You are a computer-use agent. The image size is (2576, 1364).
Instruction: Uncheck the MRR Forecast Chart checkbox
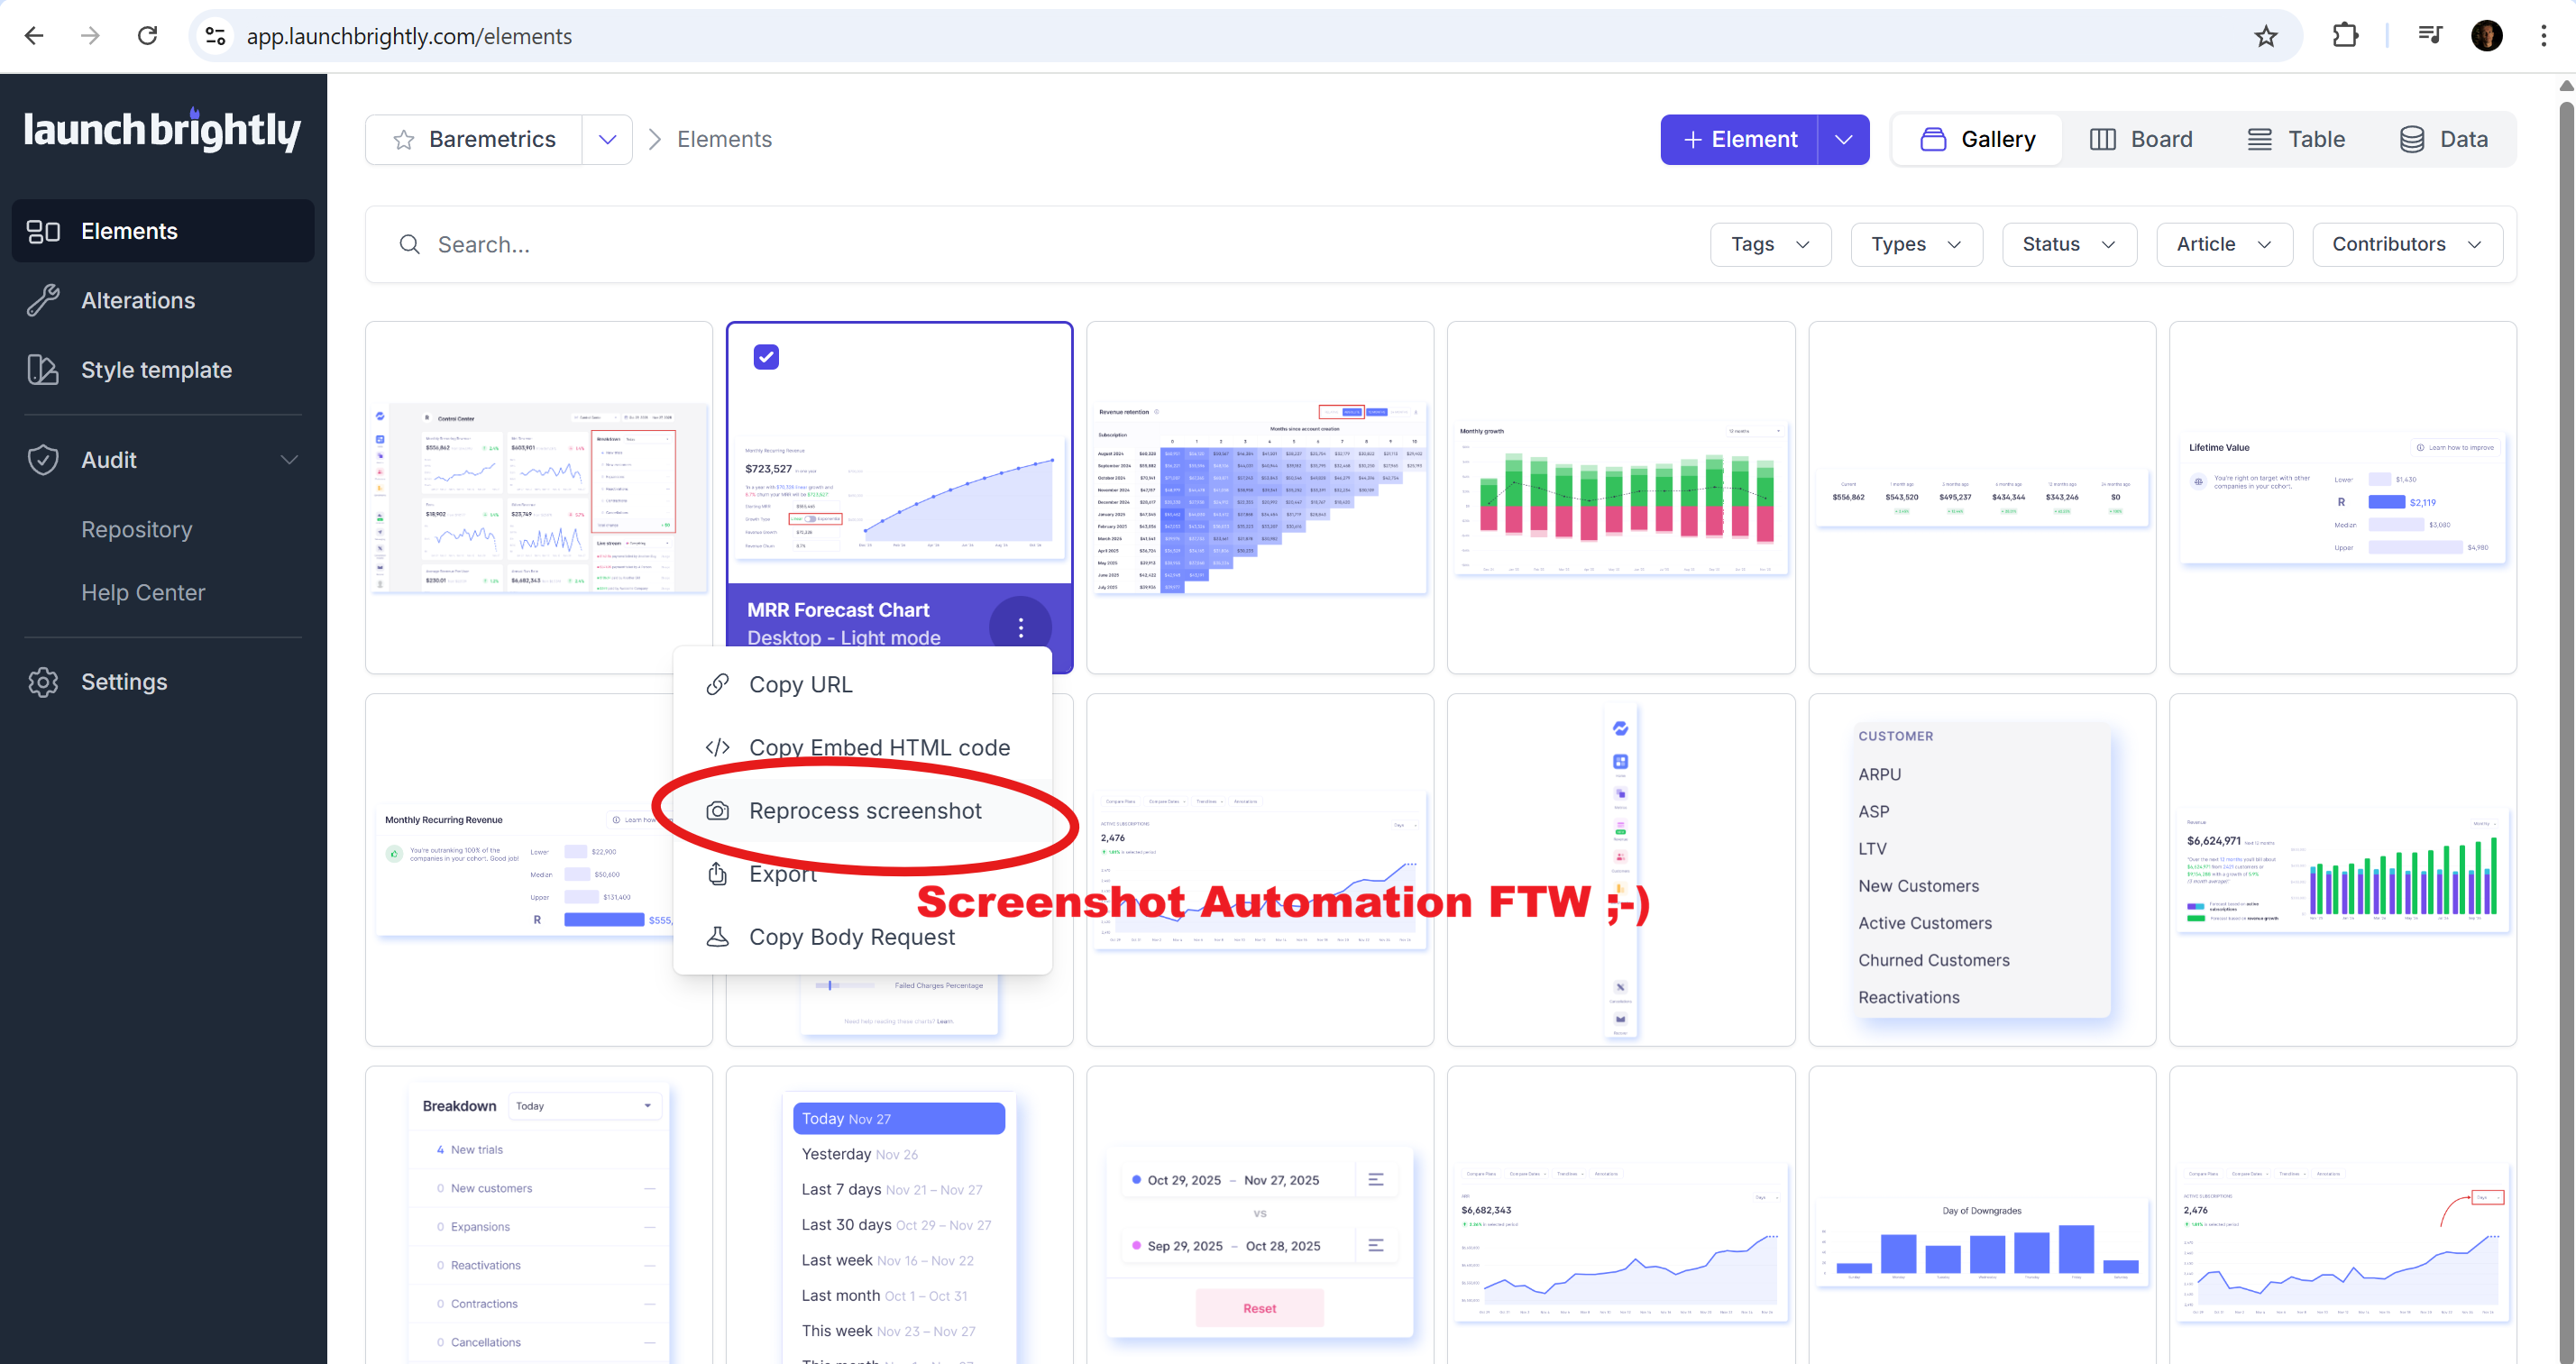tap(766, 357)
